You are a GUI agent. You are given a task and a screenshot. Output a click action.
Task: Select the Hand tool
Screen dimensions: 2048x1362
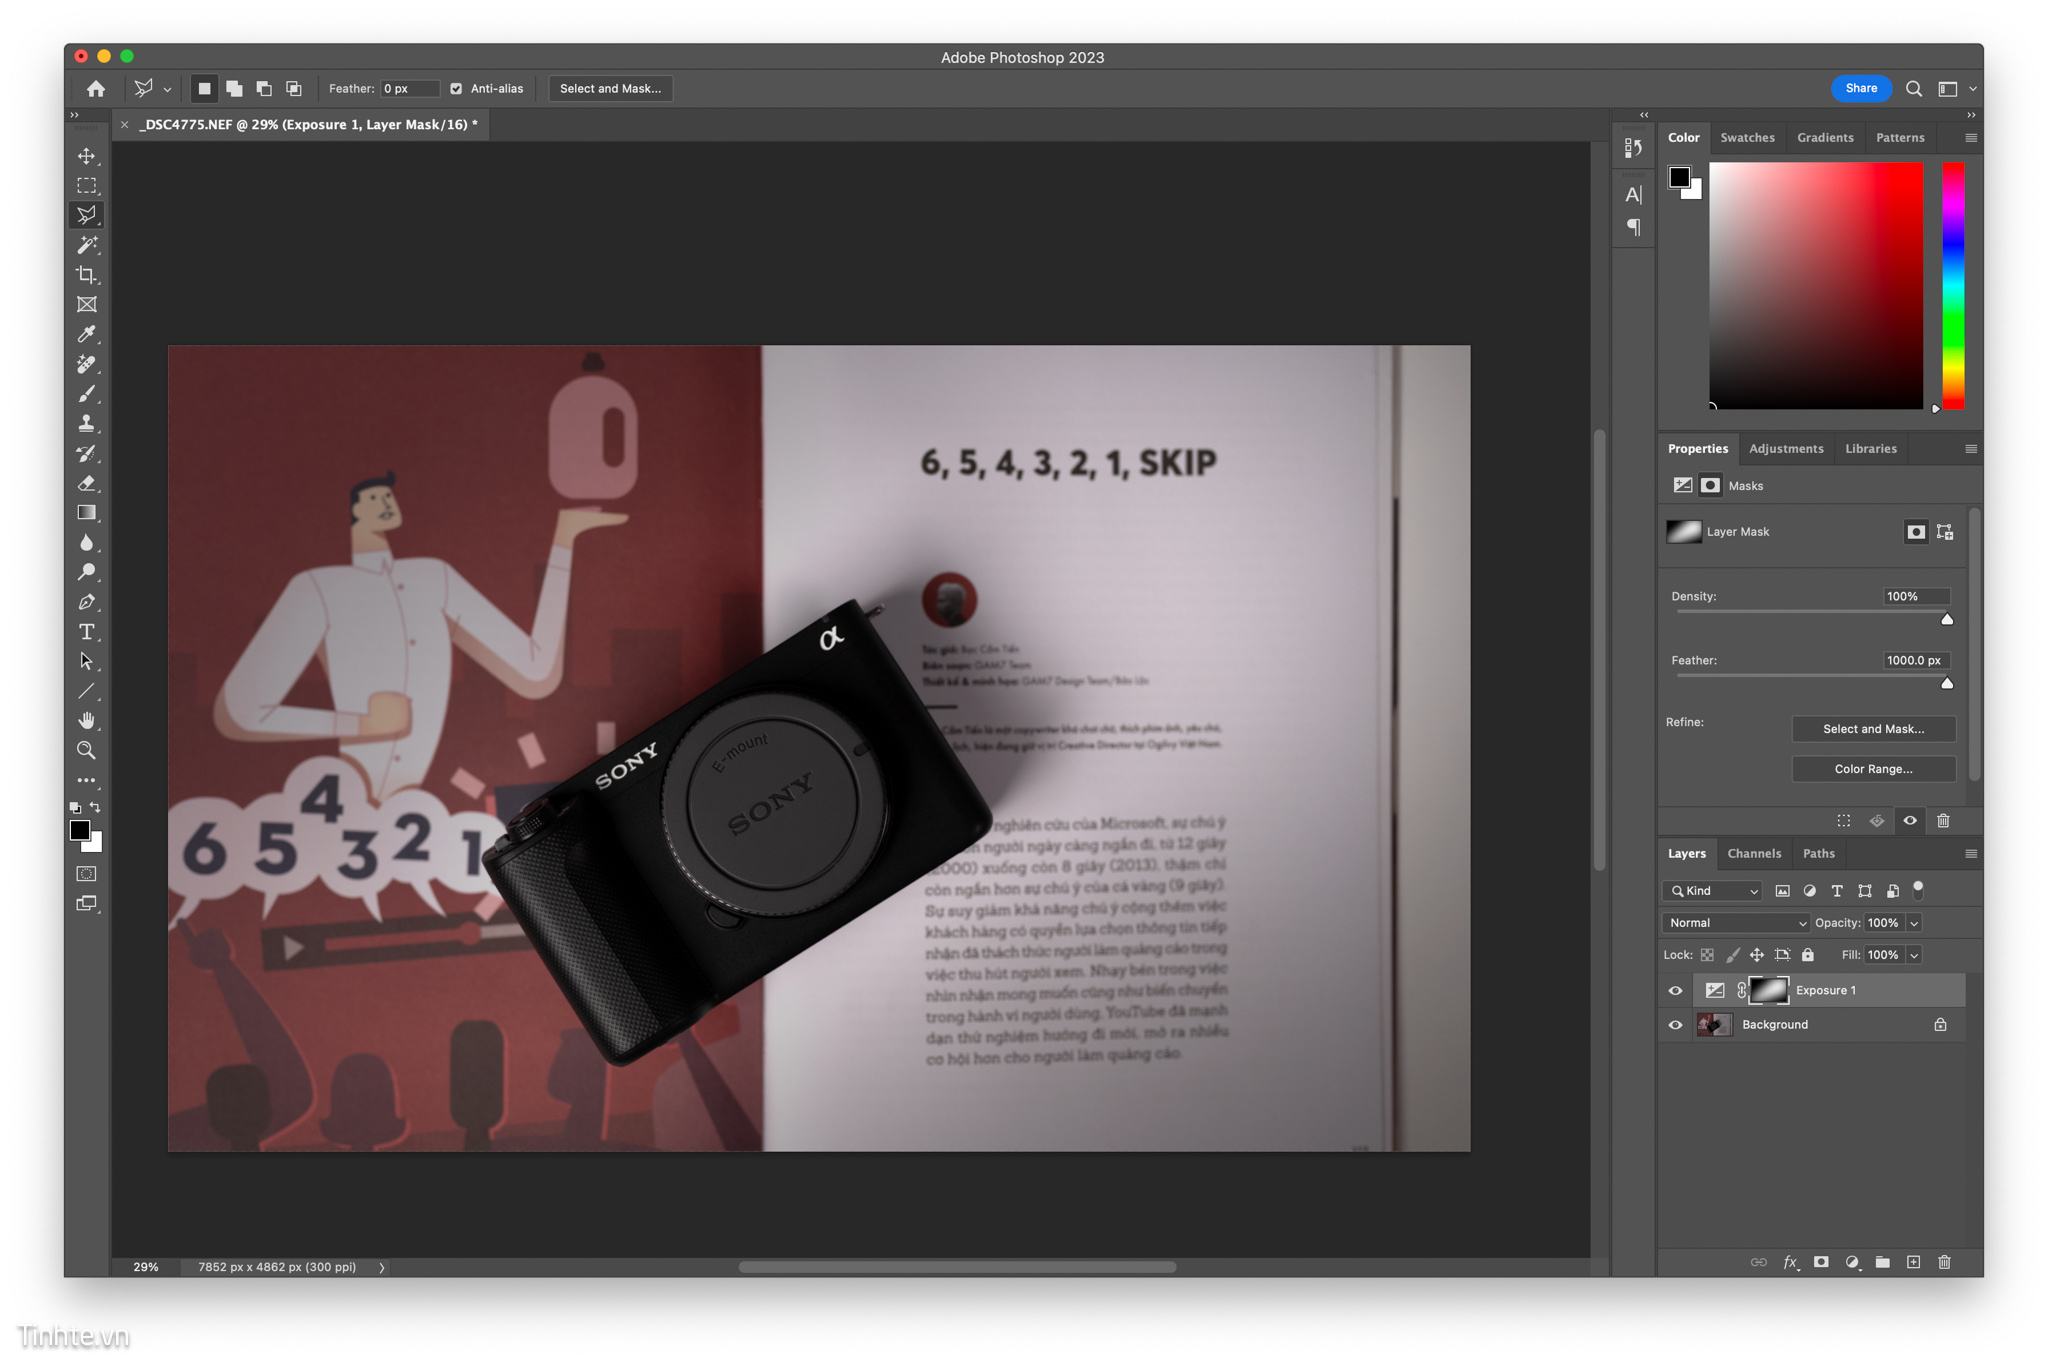tap(87, 721)
